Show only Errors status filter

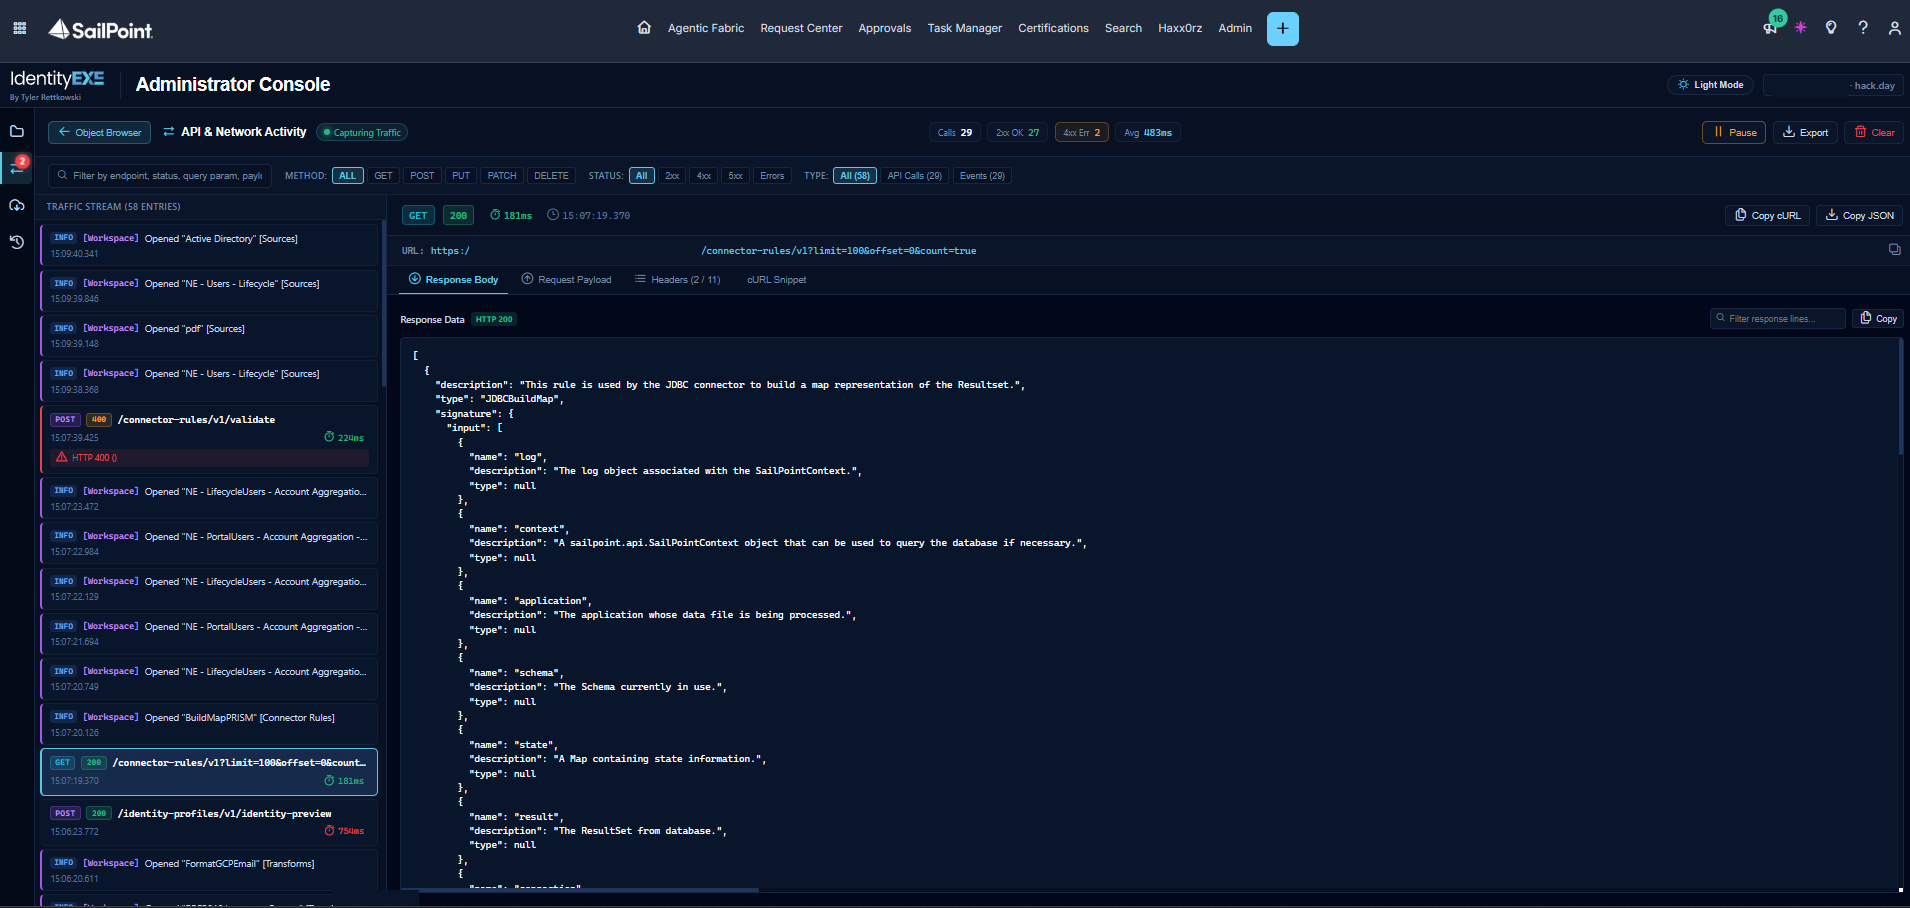tap(772, 176)
